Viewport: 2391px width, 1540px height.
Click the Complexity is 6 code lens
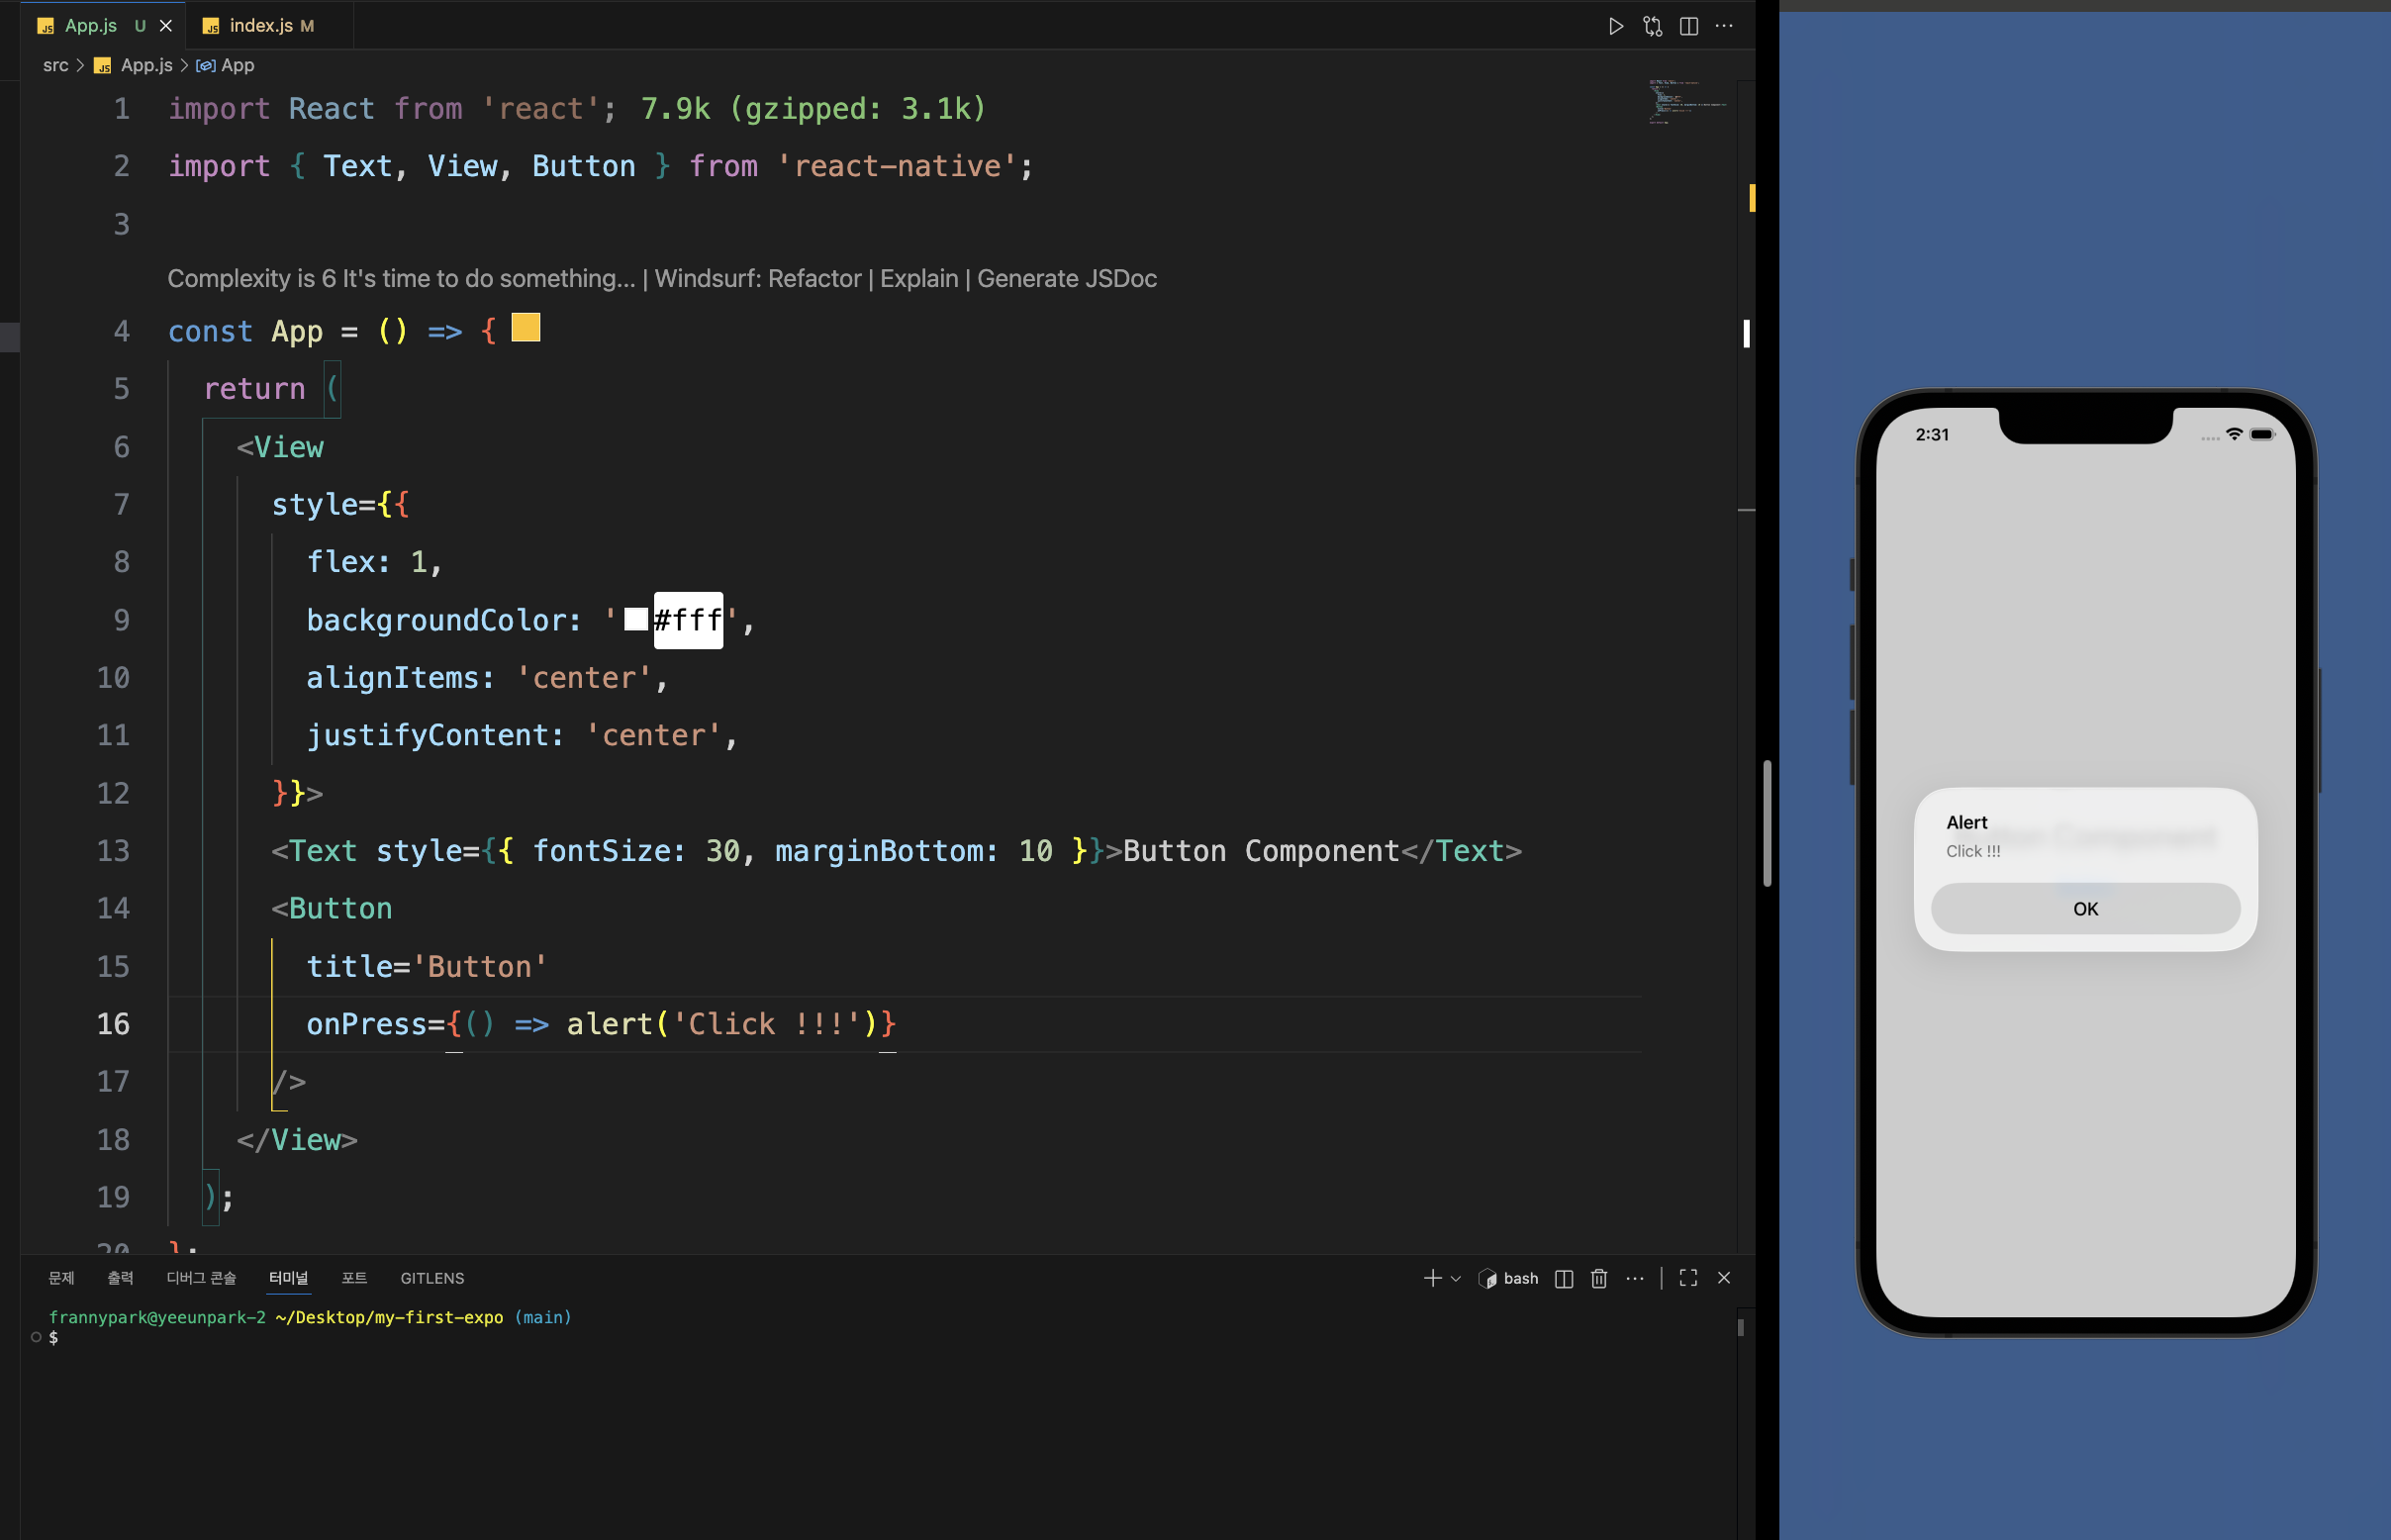[x=401, y=278]
